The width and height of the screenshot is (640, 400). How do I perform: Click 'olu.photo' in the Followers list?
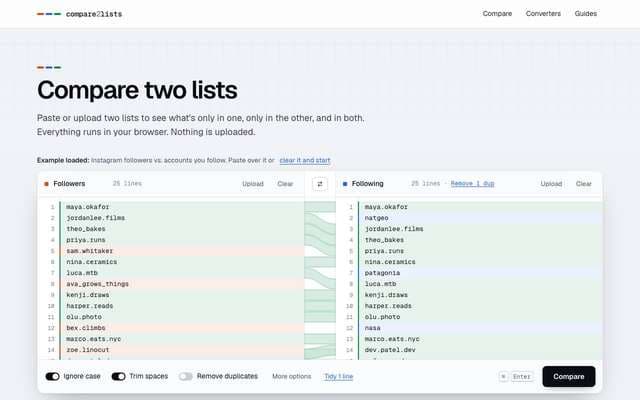pos(84,317)
